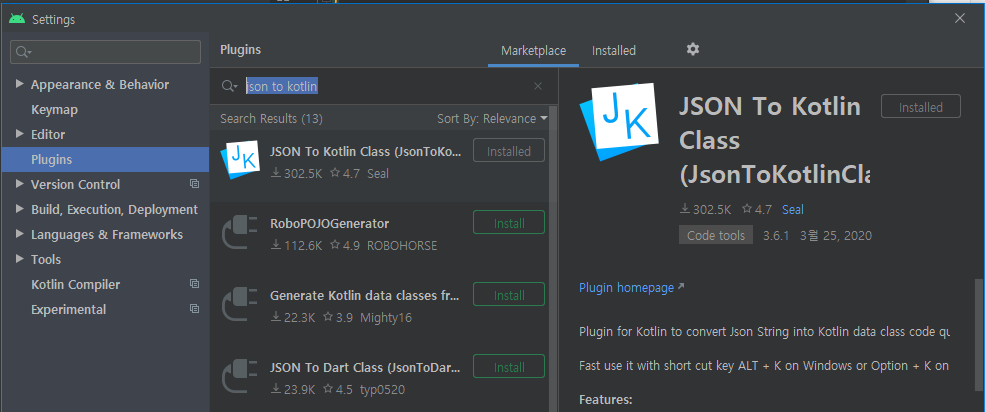The width and height of the screenshot is (985, 412).
Task: Select Keymap in settings tree
Action: click(55, 110)
